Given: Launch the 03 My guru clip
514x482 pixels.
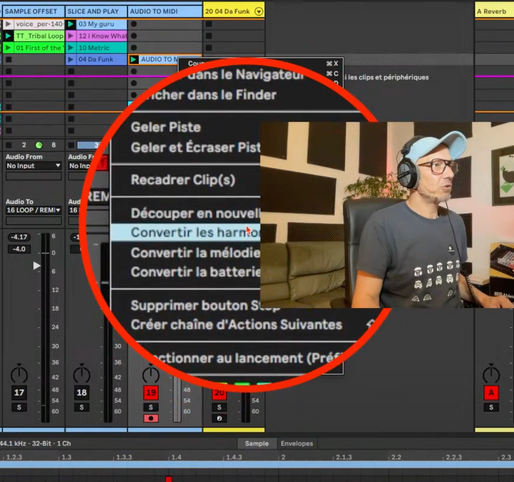Looking at the screenshot, I should coord(71,24).
